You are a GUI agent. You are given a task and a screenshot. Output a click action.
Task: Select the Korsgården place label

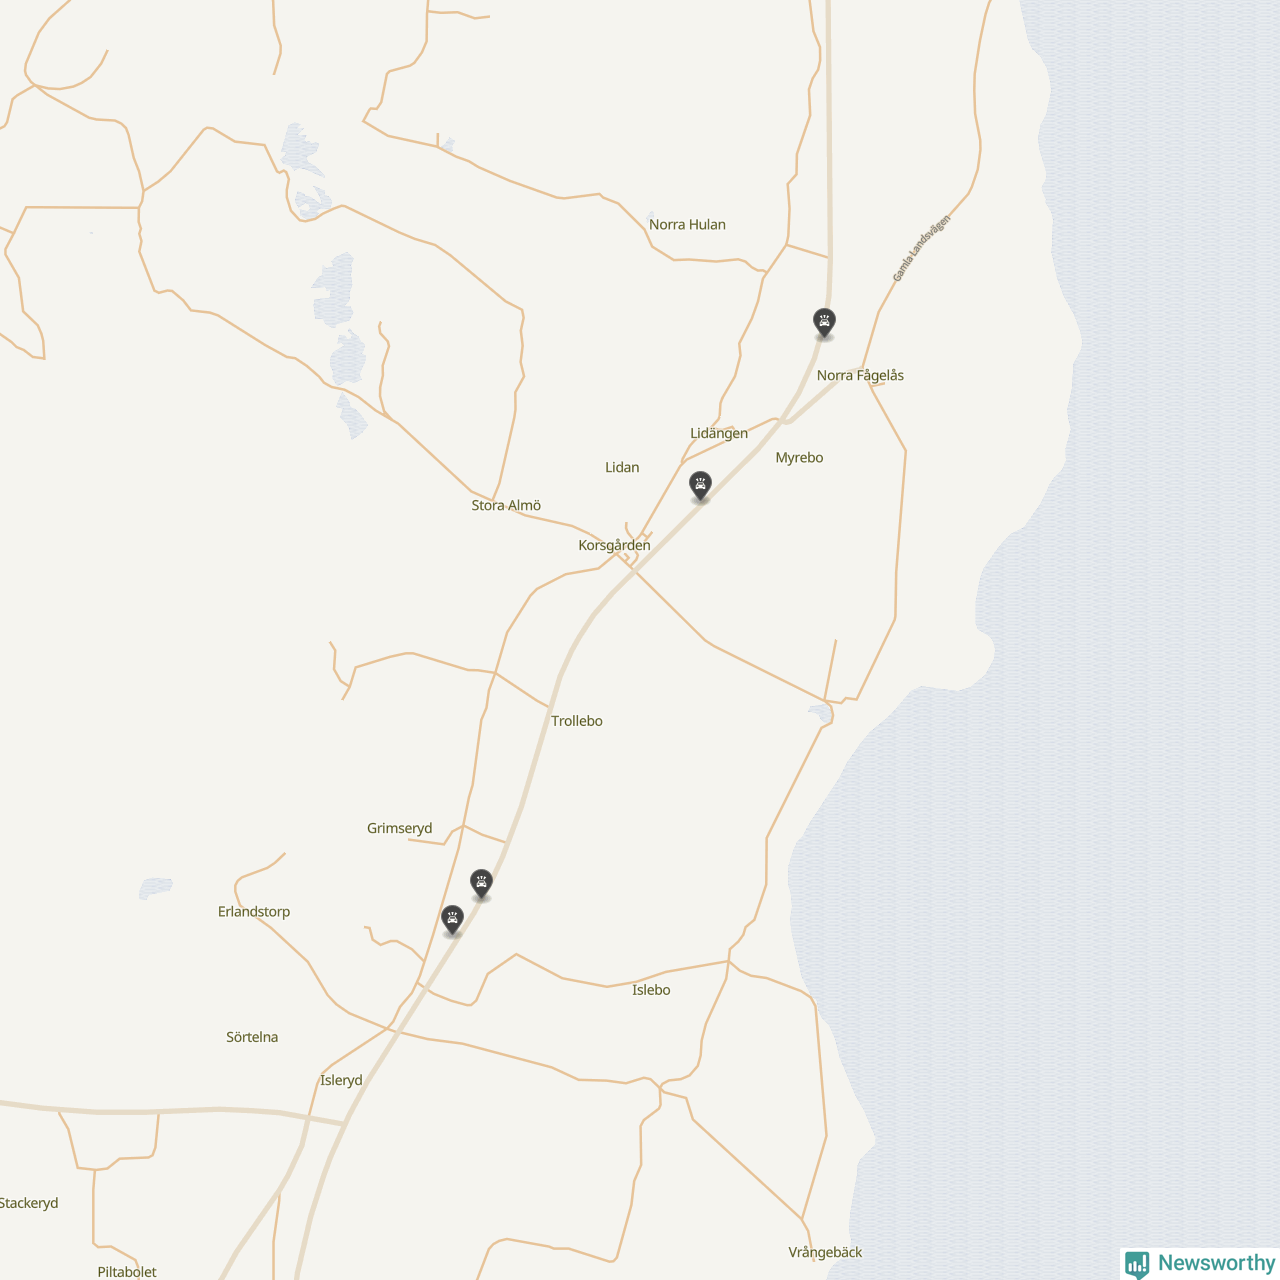614,546
